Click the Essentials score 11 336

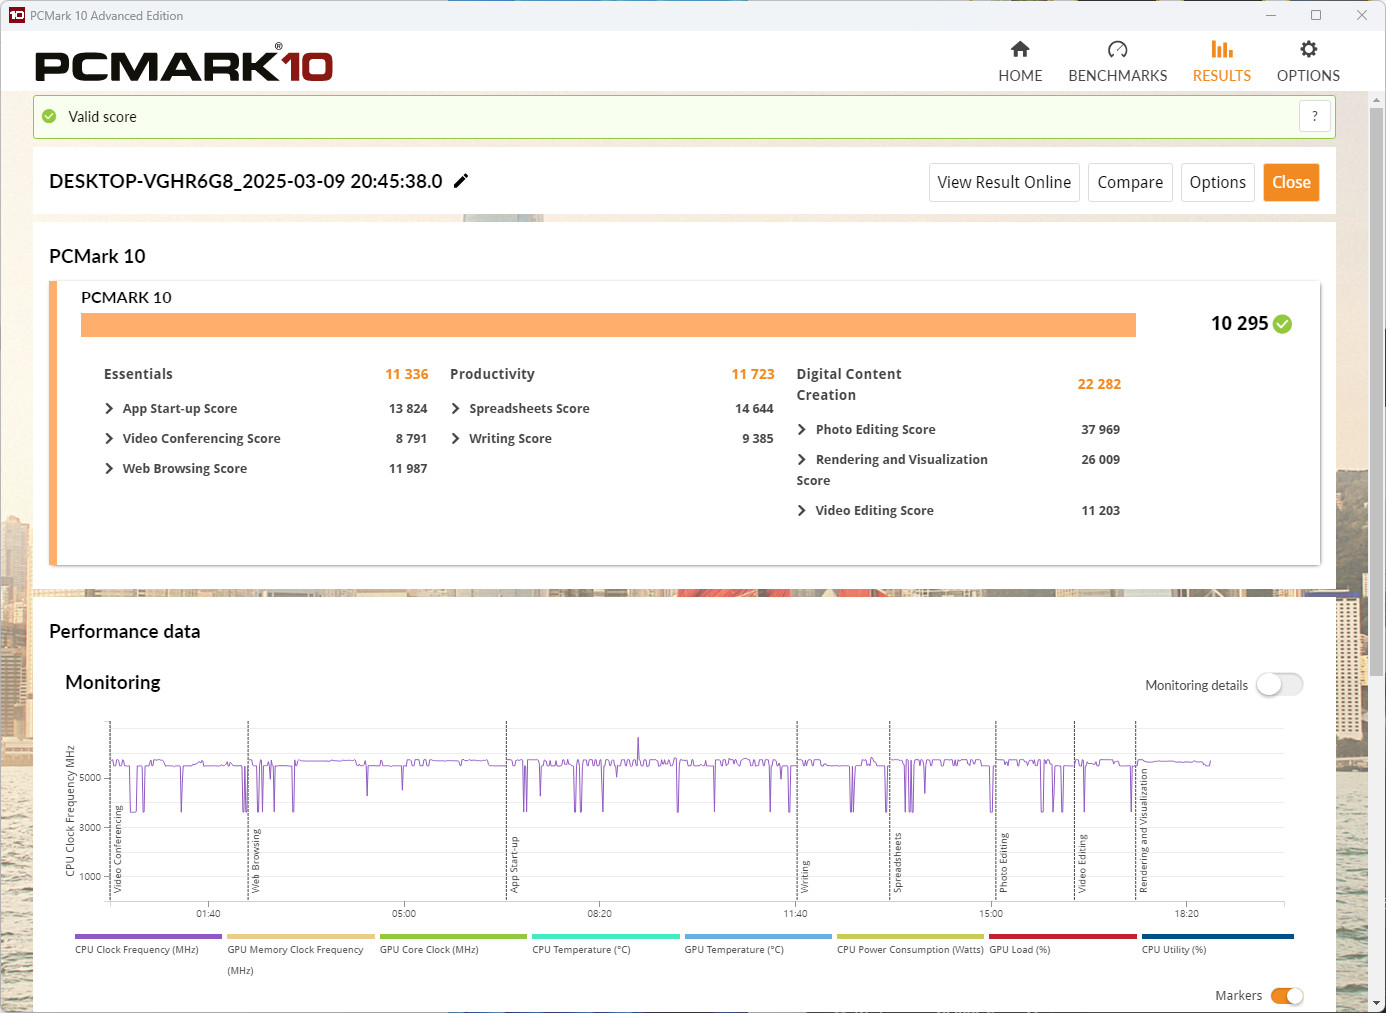(x=407, y=374)
